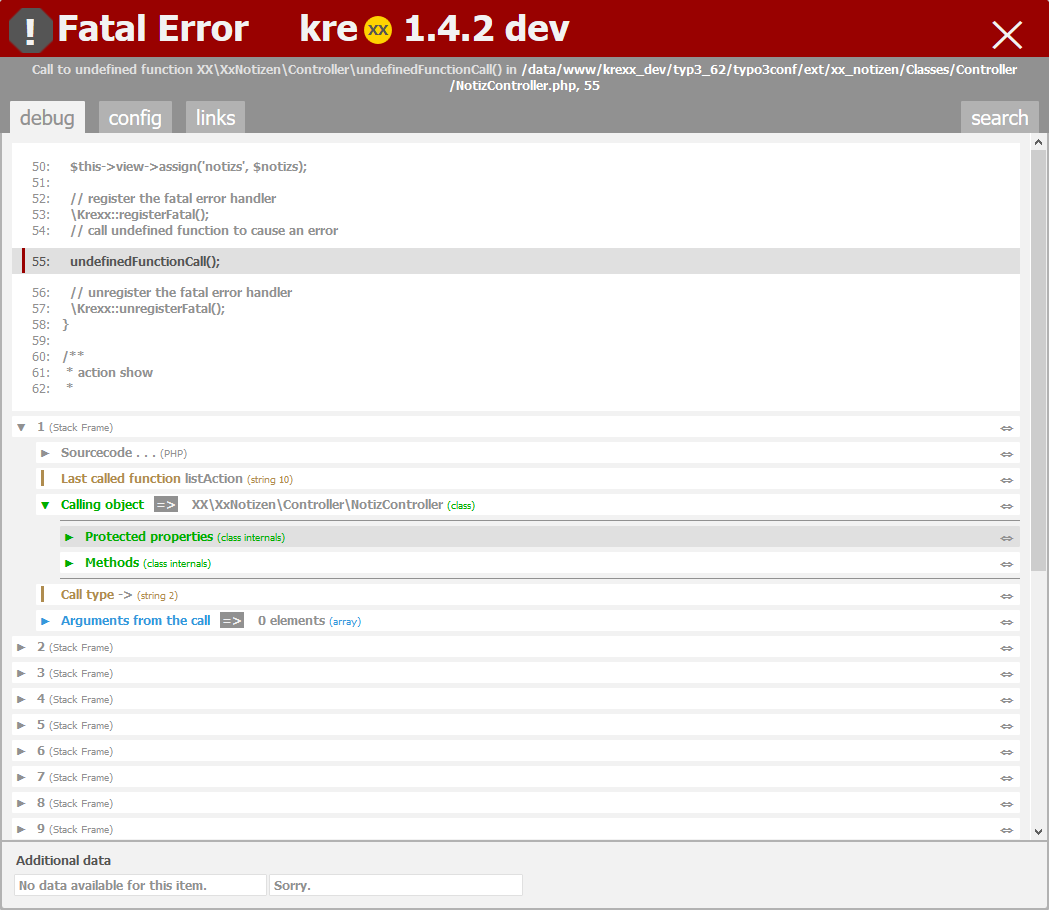Screen dimensions: 1049x910
Task: Close the Fatal Error overlay with X
Action: (x=1006, y=35)
